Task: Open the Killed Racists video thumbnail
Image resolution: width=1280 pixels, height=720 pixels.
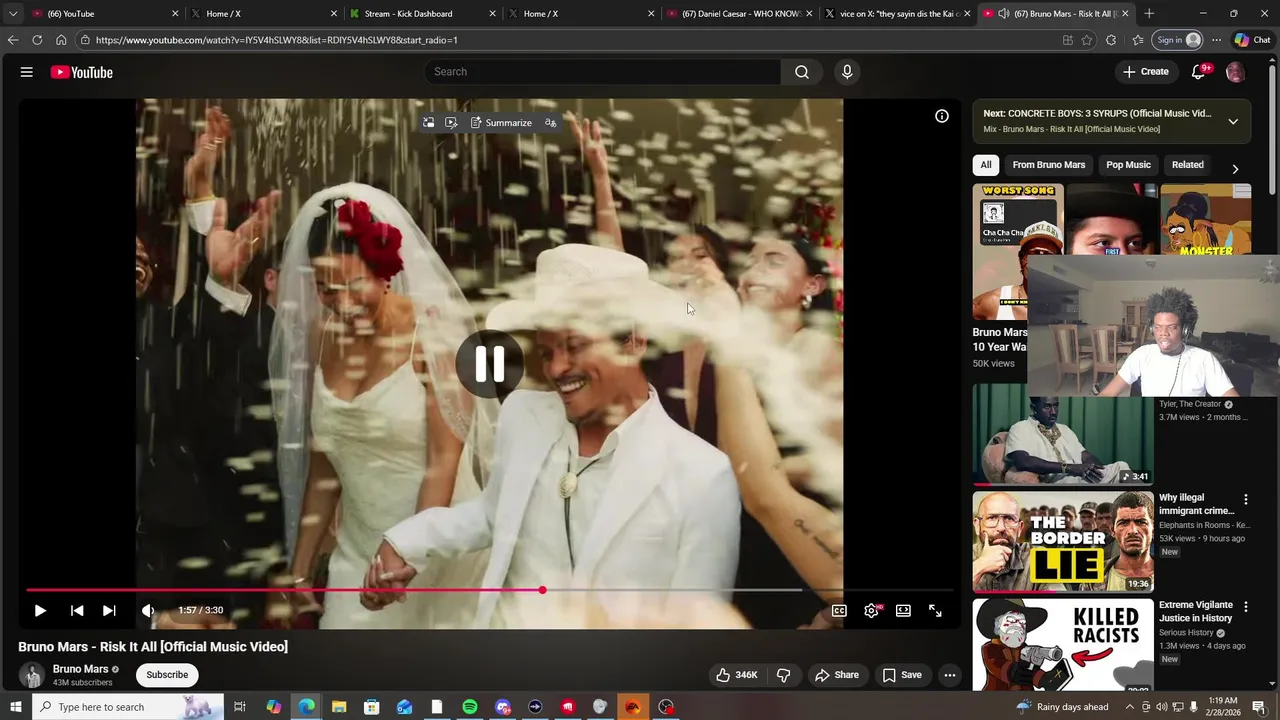Action: pos(1063,645)
